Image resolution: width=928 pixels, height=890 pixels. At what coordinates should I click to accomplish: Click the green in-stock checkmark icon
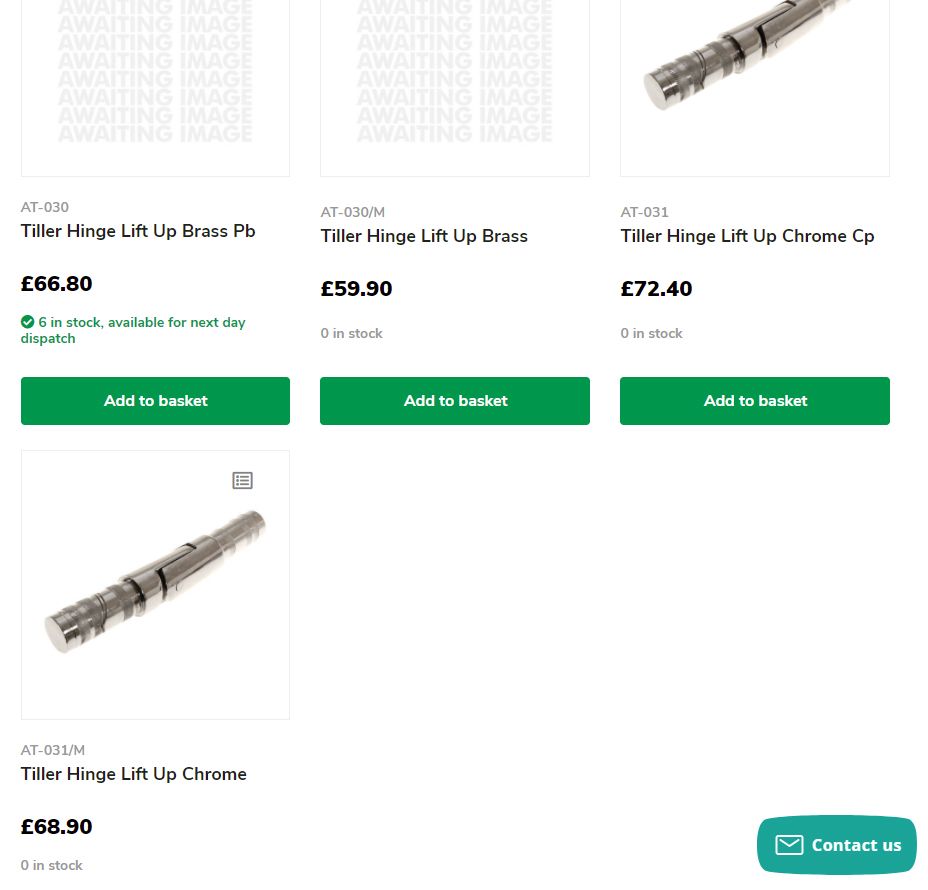pos(27,322)
